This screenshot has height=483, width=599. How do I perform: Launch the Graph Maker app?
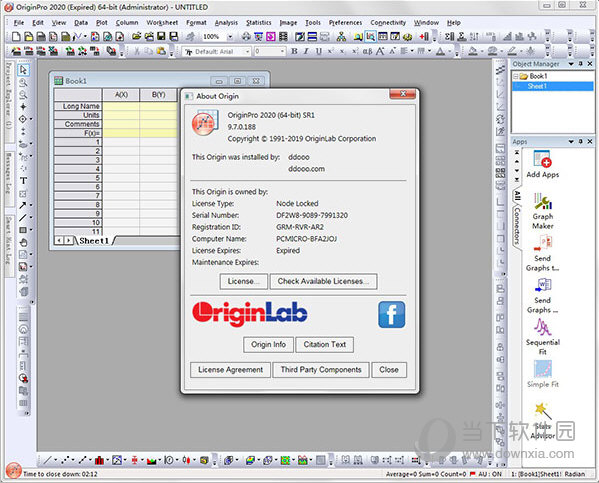pyautogui.click(x=542, y=211)
